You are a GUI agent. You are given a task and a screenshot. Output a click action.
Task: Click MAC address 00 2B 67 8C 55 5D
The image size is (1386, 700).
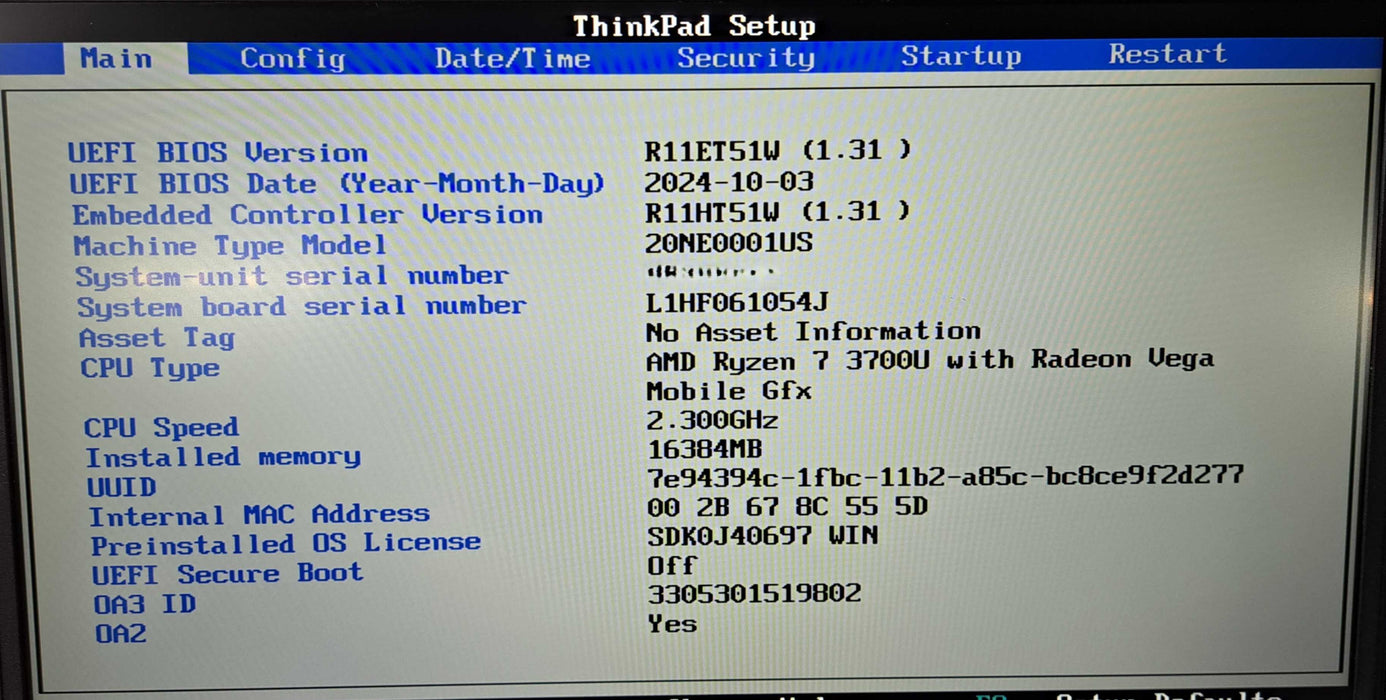(x=788, y=507)
